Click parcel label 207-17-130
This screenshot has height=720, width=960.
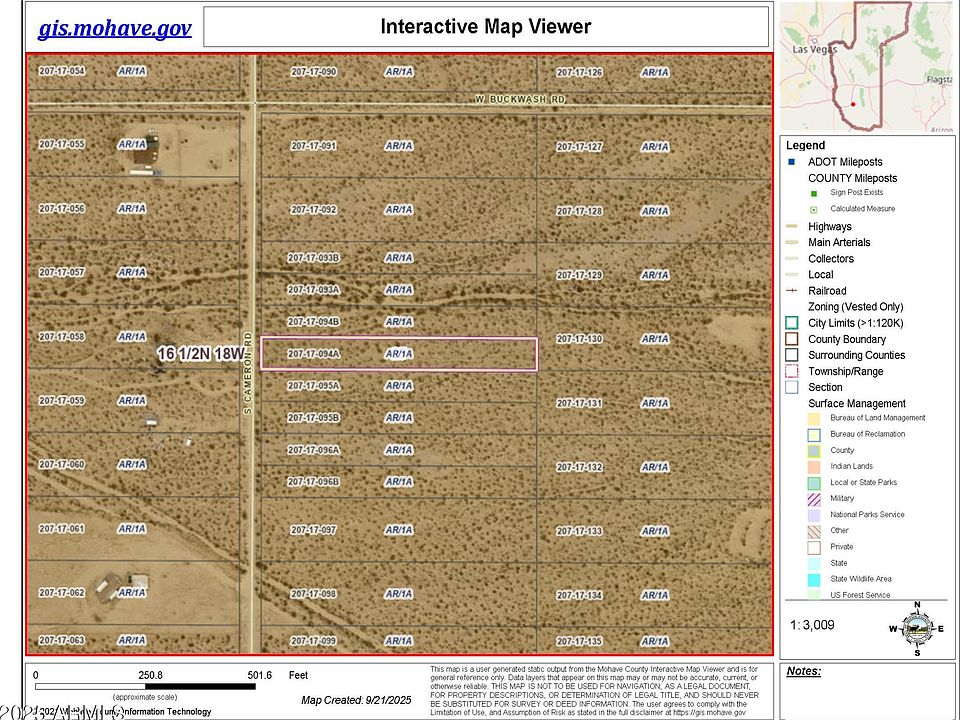[x=579, y=339]
